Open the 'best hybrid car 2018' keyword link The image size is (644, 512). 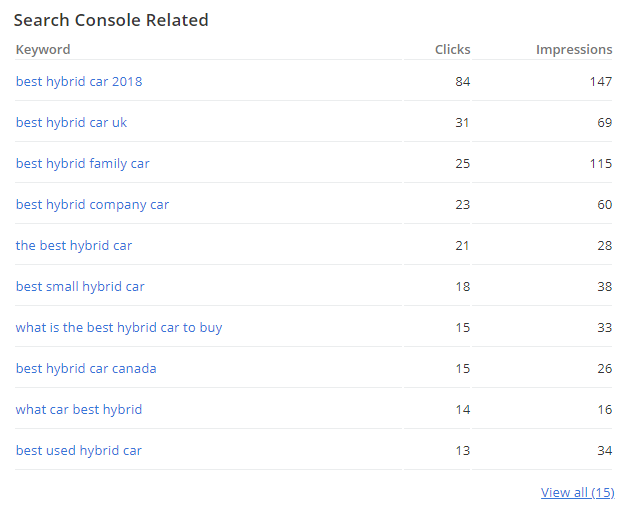tap(79, 81)
